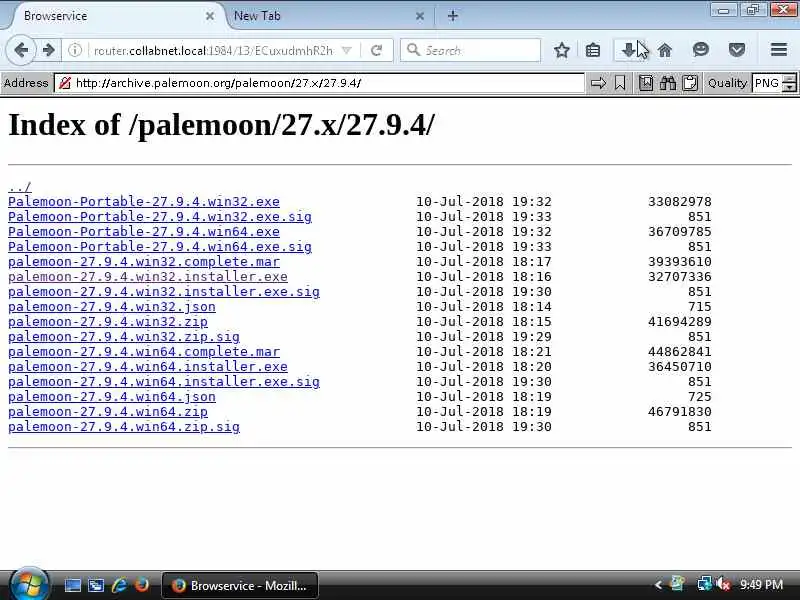Screen dimensions: 800x600
Task: Click the taskbar clock 9:49 PM
Action: (761, 585)
